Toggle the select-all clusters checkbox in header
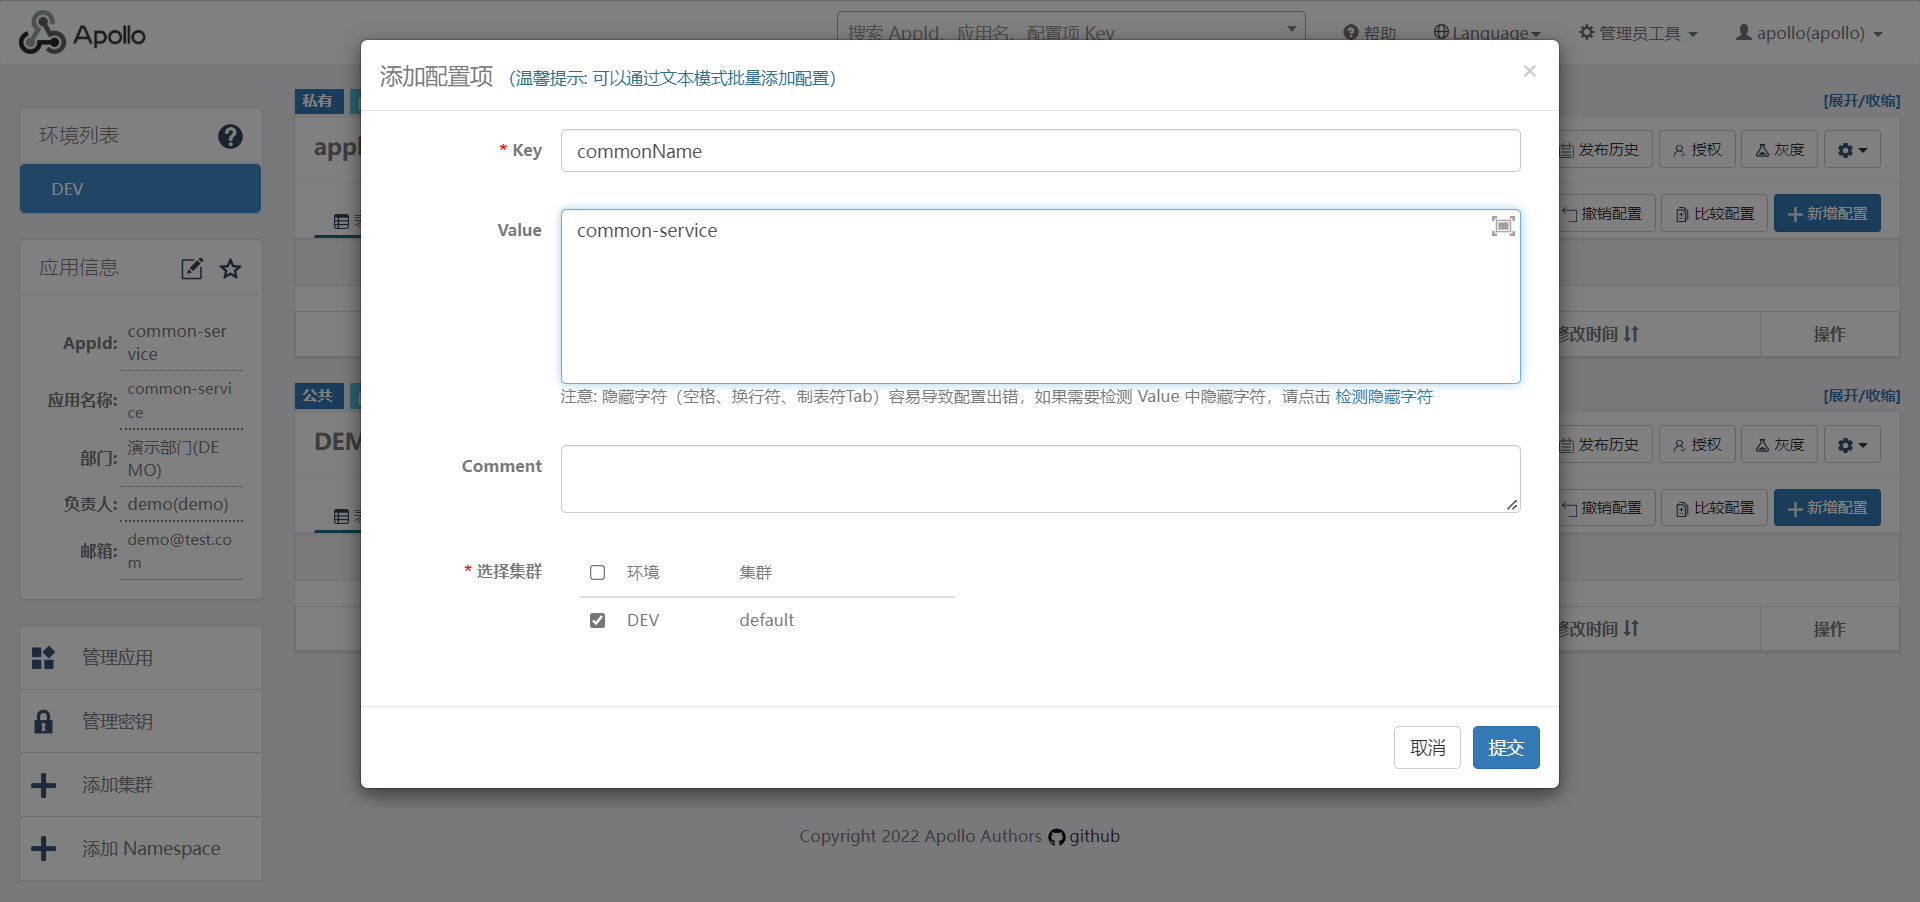 click(x=598, y=573)
